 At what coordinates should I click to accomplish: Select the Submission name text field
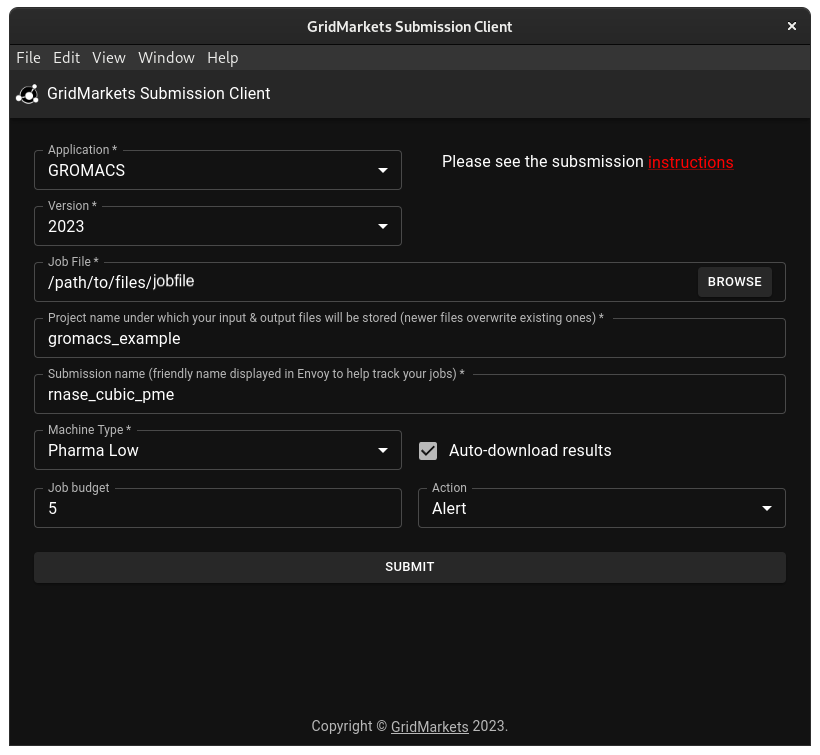(x=410, y=395)
